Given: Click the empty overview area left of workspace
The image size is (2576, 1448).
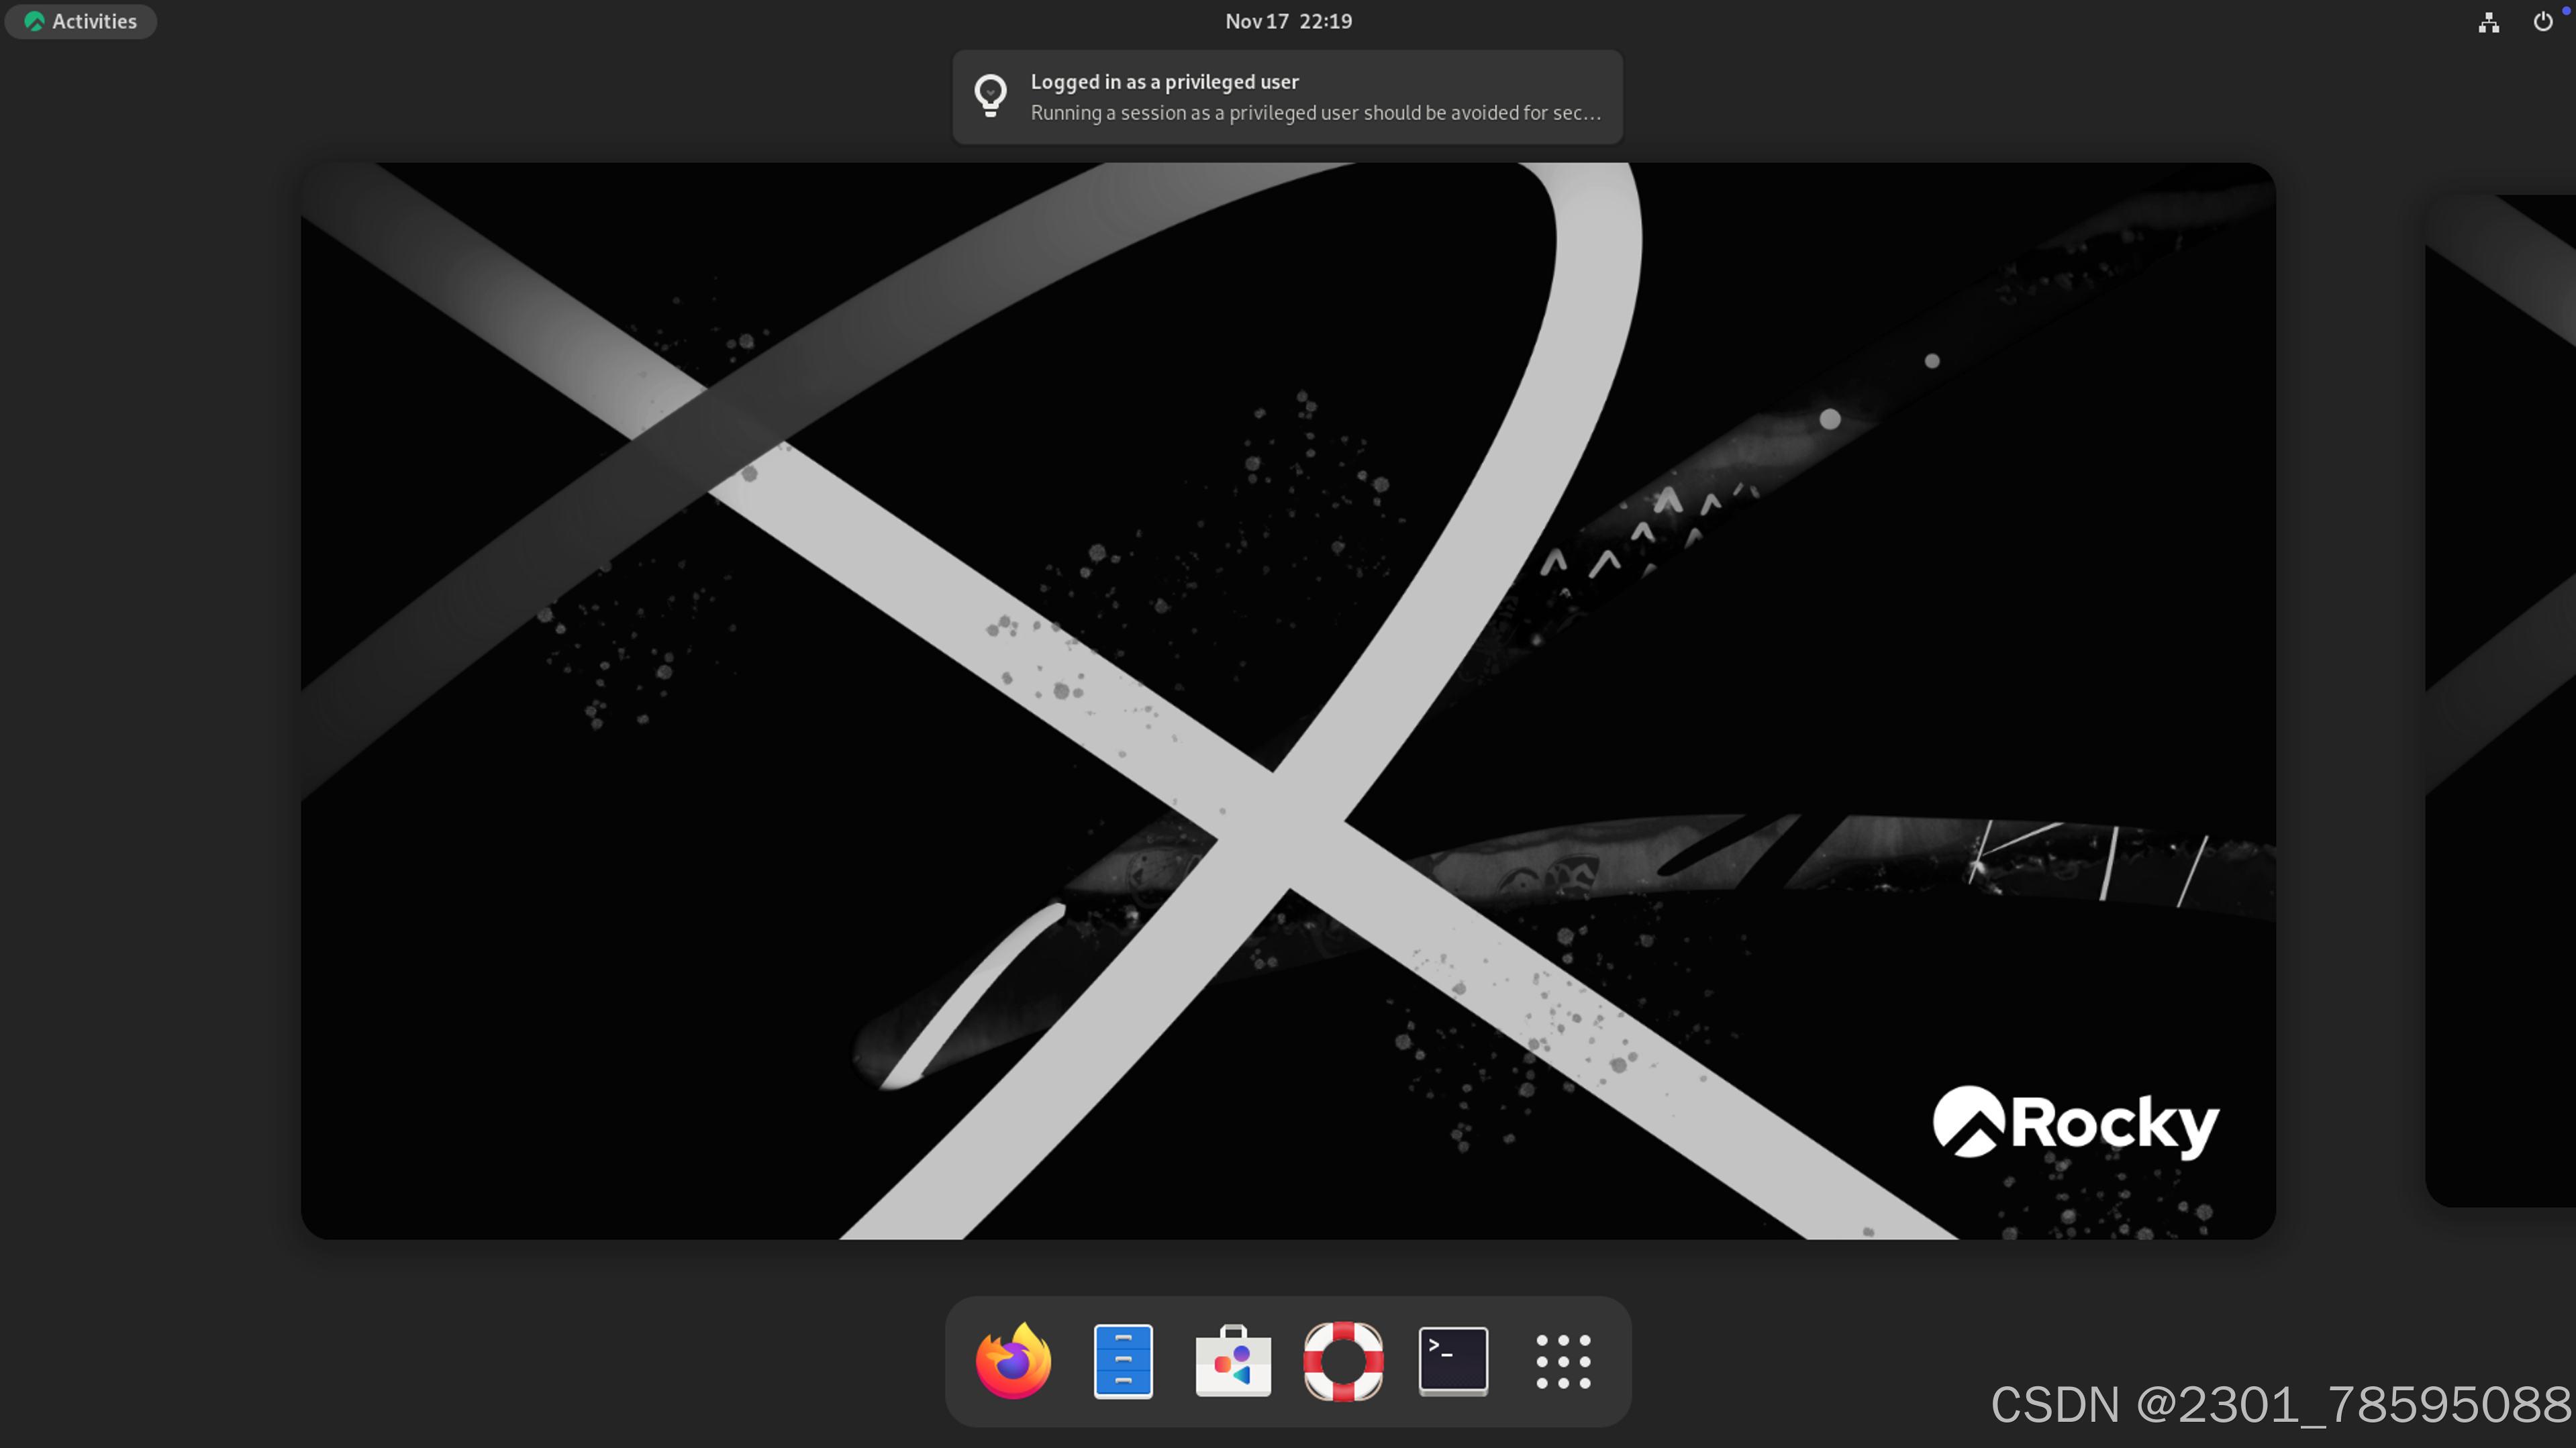Looking at the screenshot, I should (x=150, y=700).
